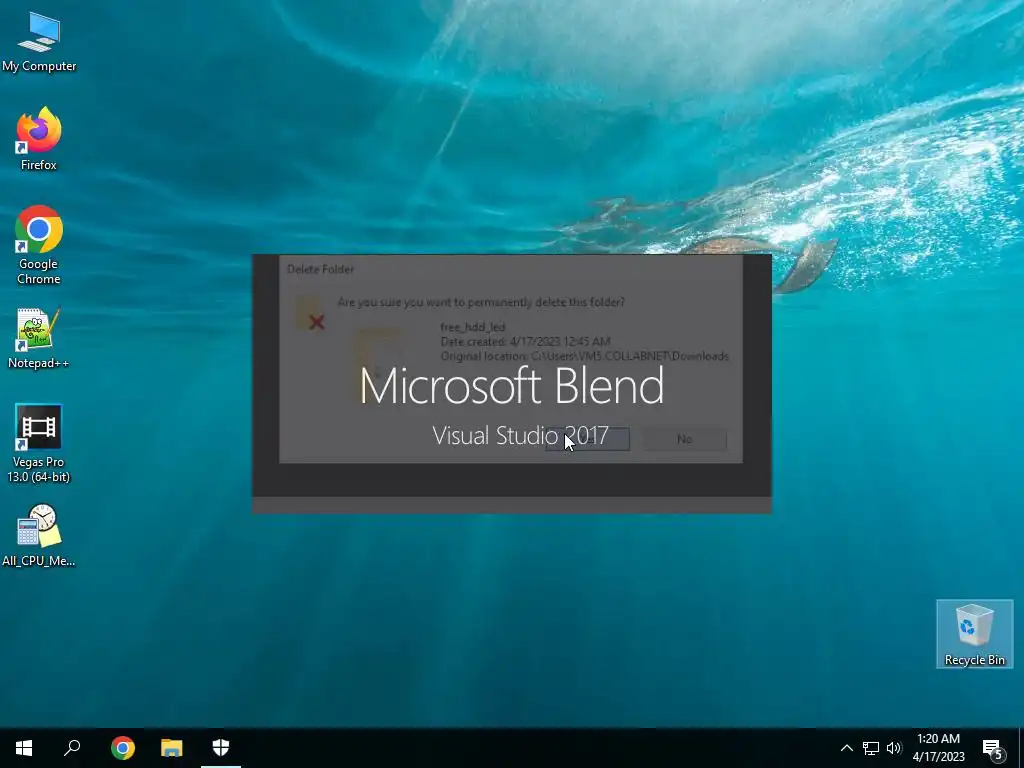Show hidden system tray icons
This screenshot has height=768, width=1024.
(846, 748)
